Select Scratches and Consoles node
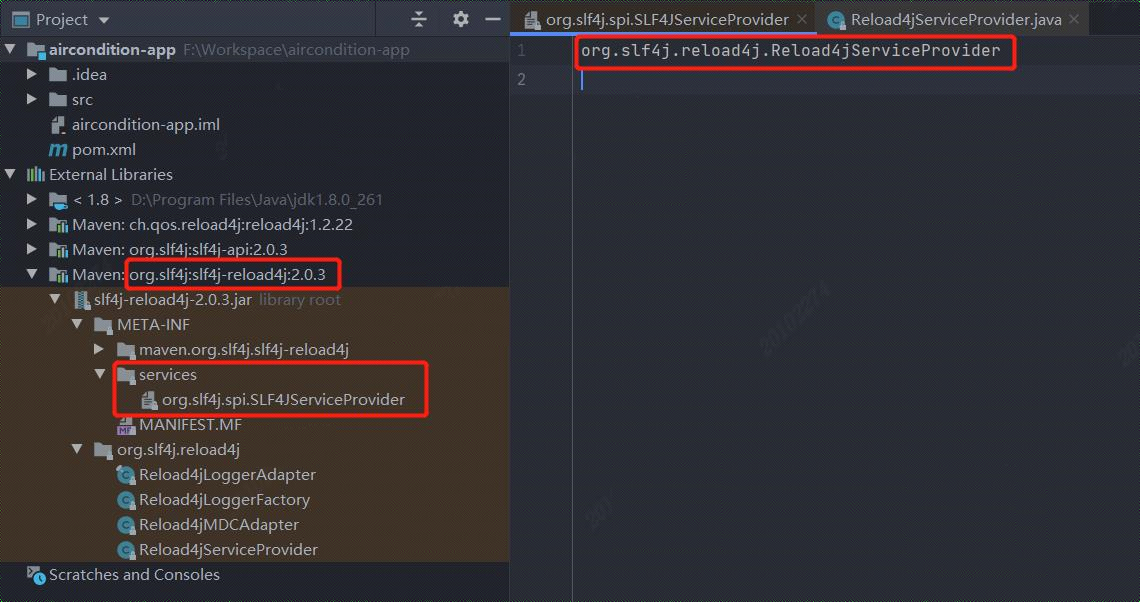1140x602 pixels. point(135,574)
